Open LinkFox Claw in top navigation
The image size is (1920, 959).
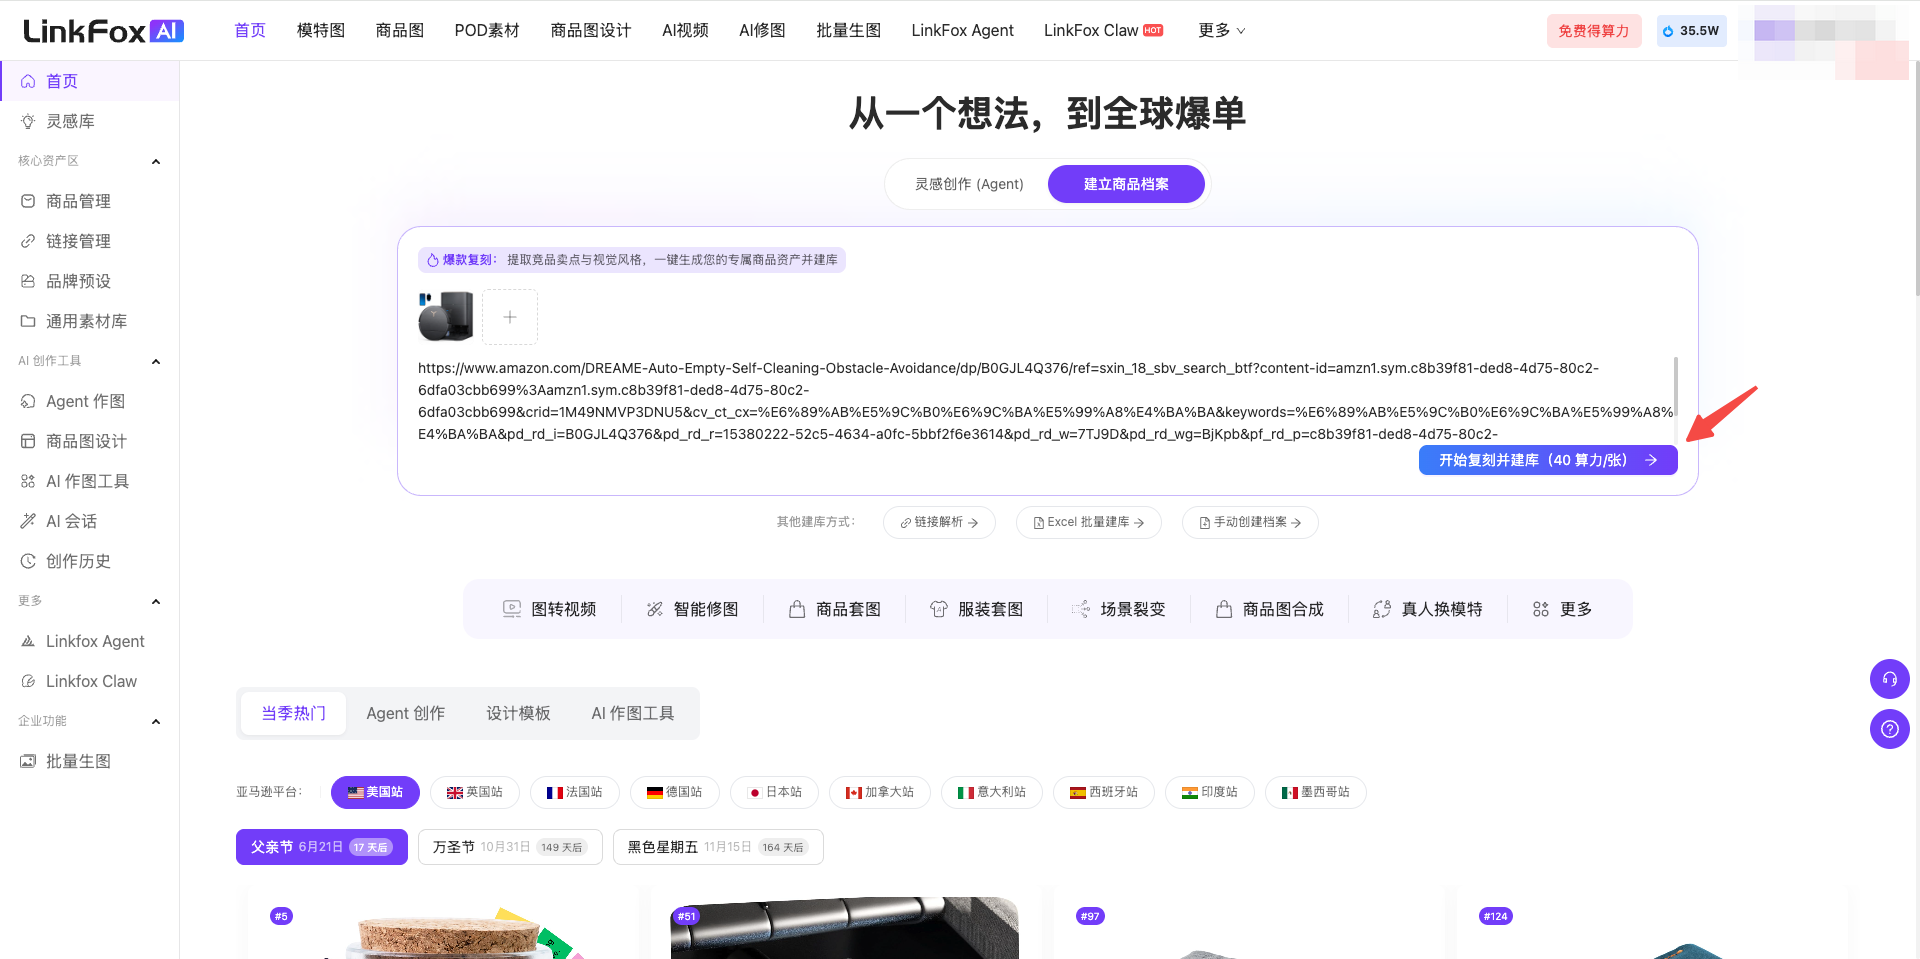tap(1103, 31)
